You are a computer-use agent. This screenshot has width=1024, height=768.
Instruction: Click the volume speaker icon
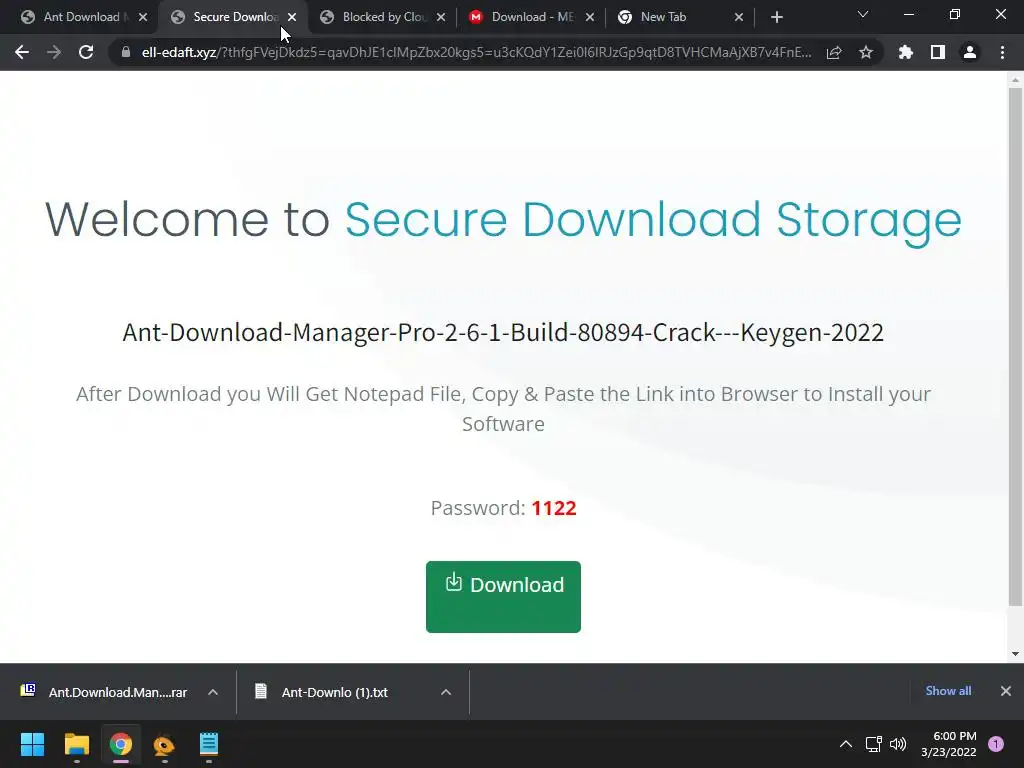[898, 744]
